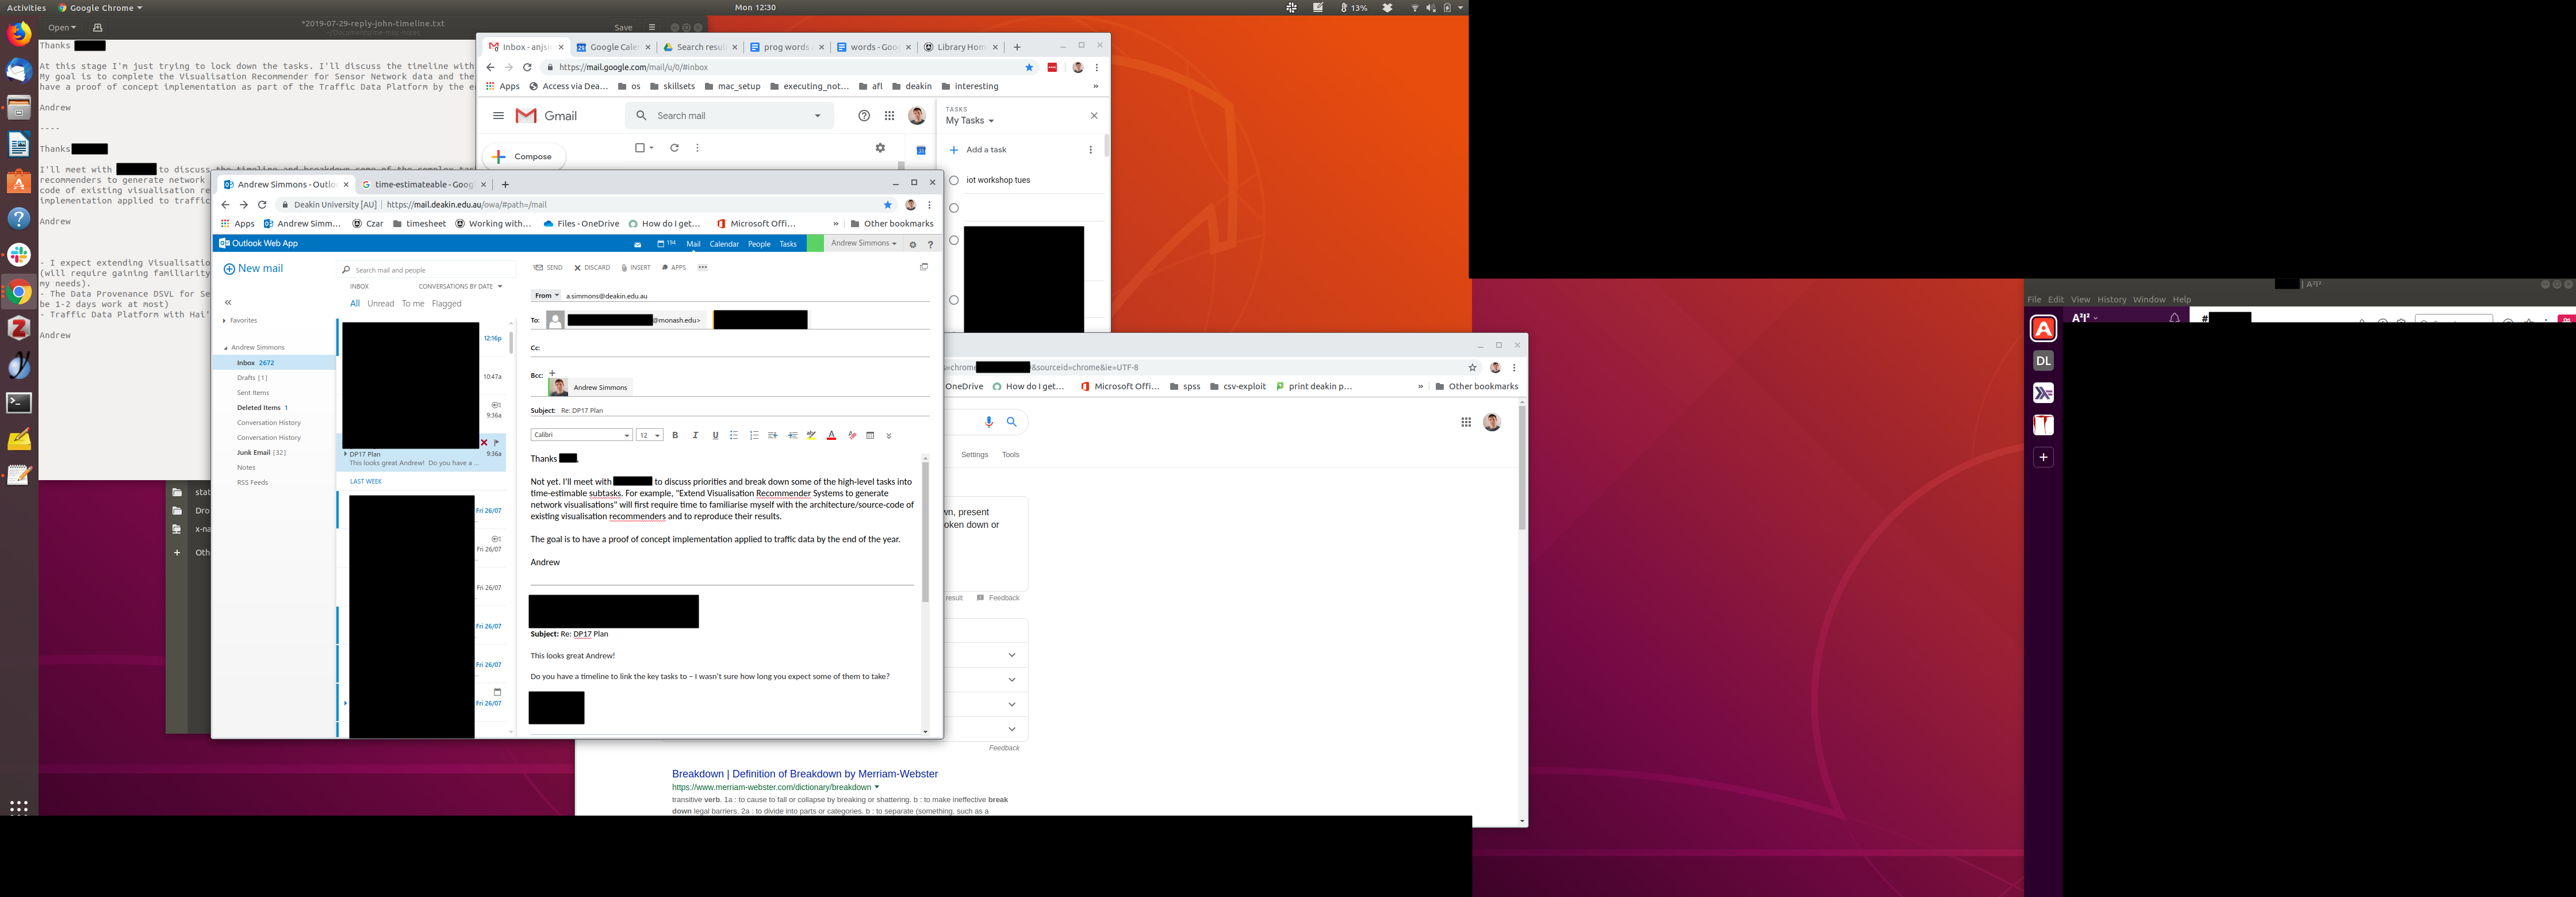Open Slack from the Ubuntu dock

19,255
